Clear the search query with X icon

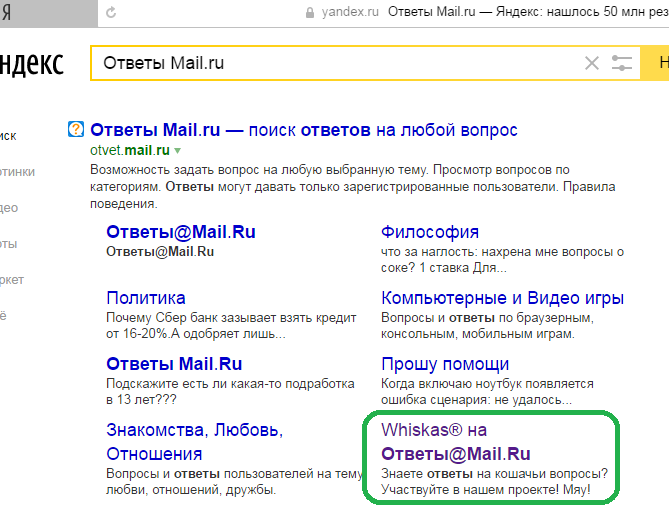(592, 63)
